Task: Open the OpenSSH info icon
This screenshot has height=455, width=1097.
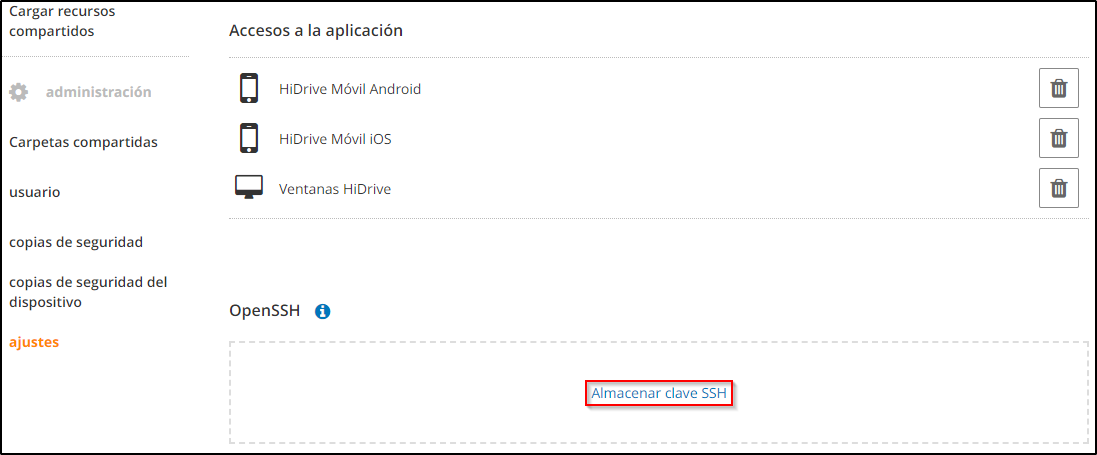Action: pos(323,311)
